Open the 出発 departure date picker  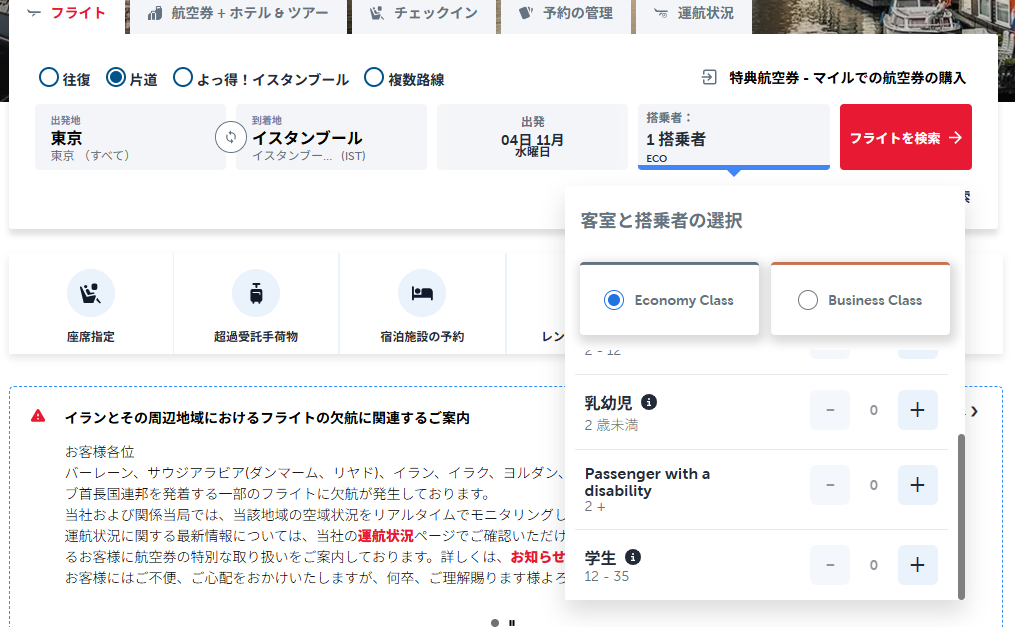pos(532,137)
